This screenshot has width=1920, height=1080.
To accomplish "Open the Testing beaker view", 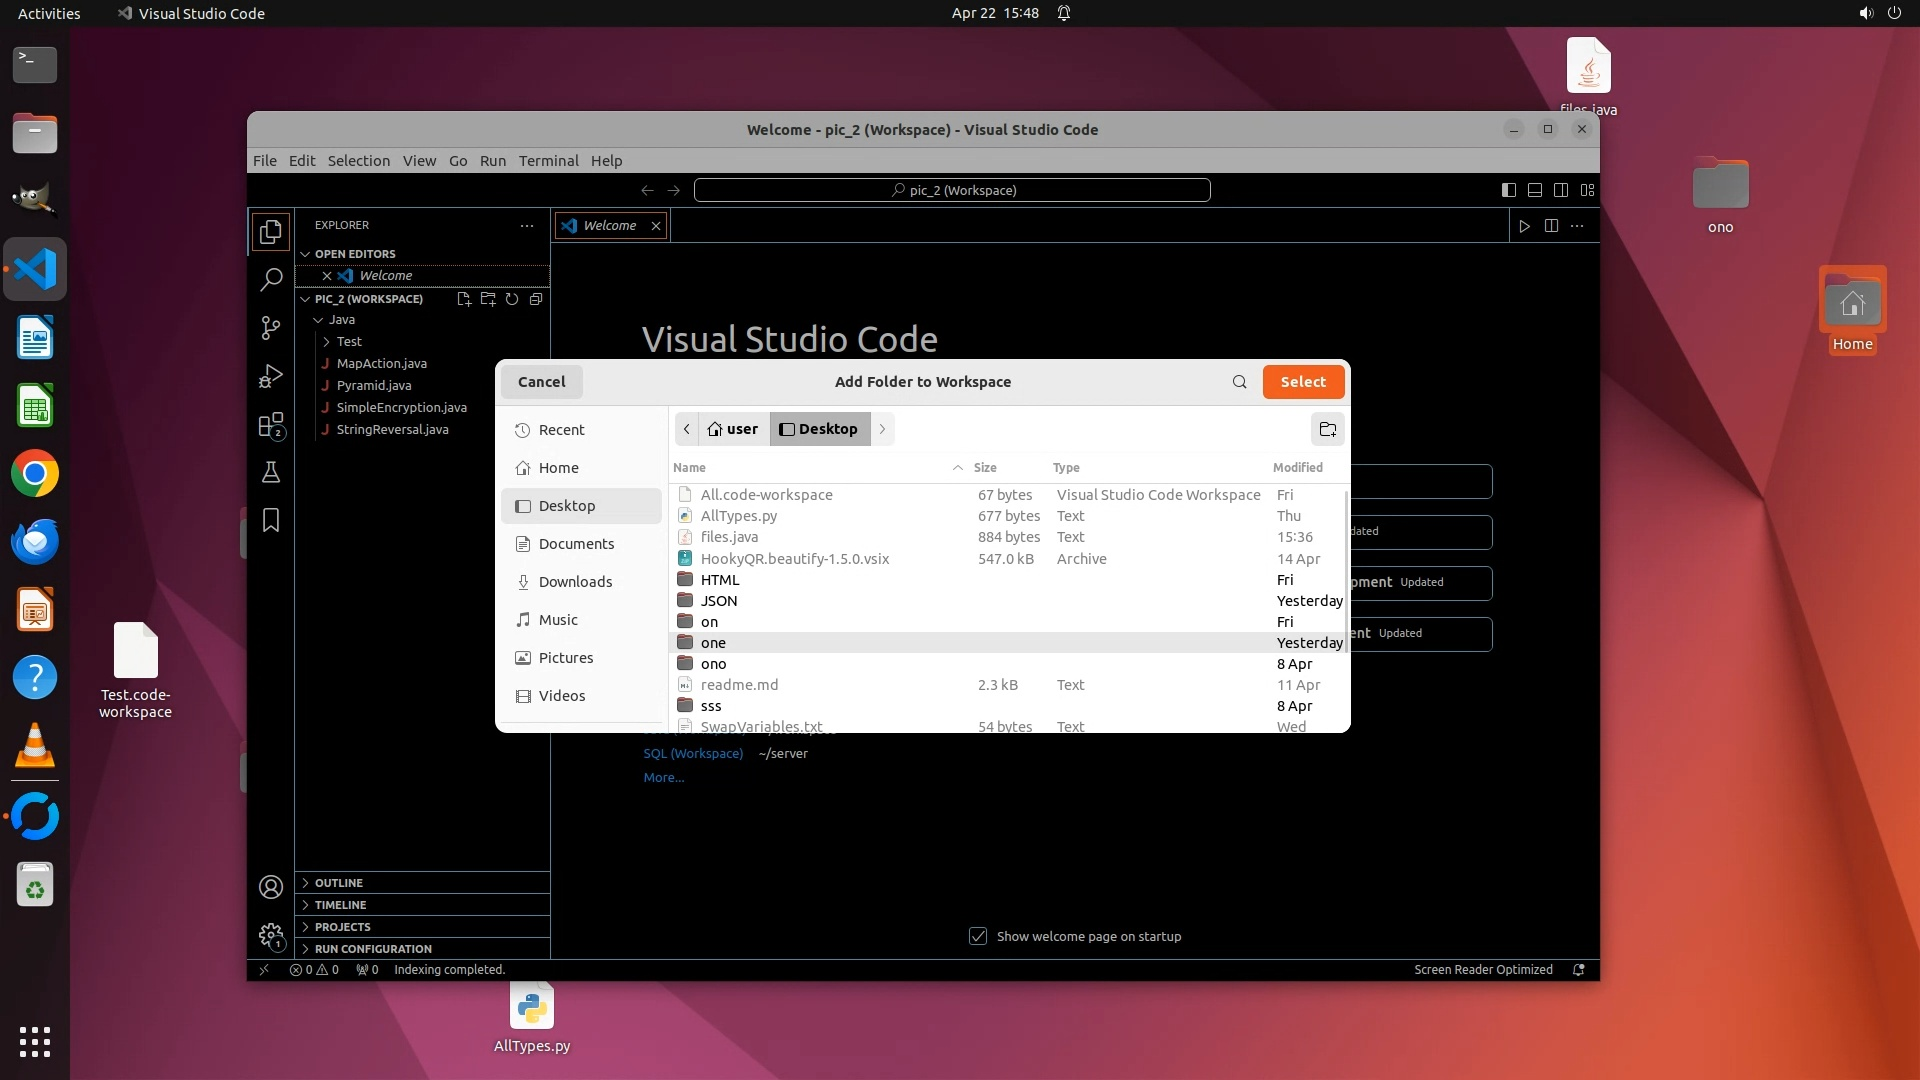I will (x=270, y=472).
